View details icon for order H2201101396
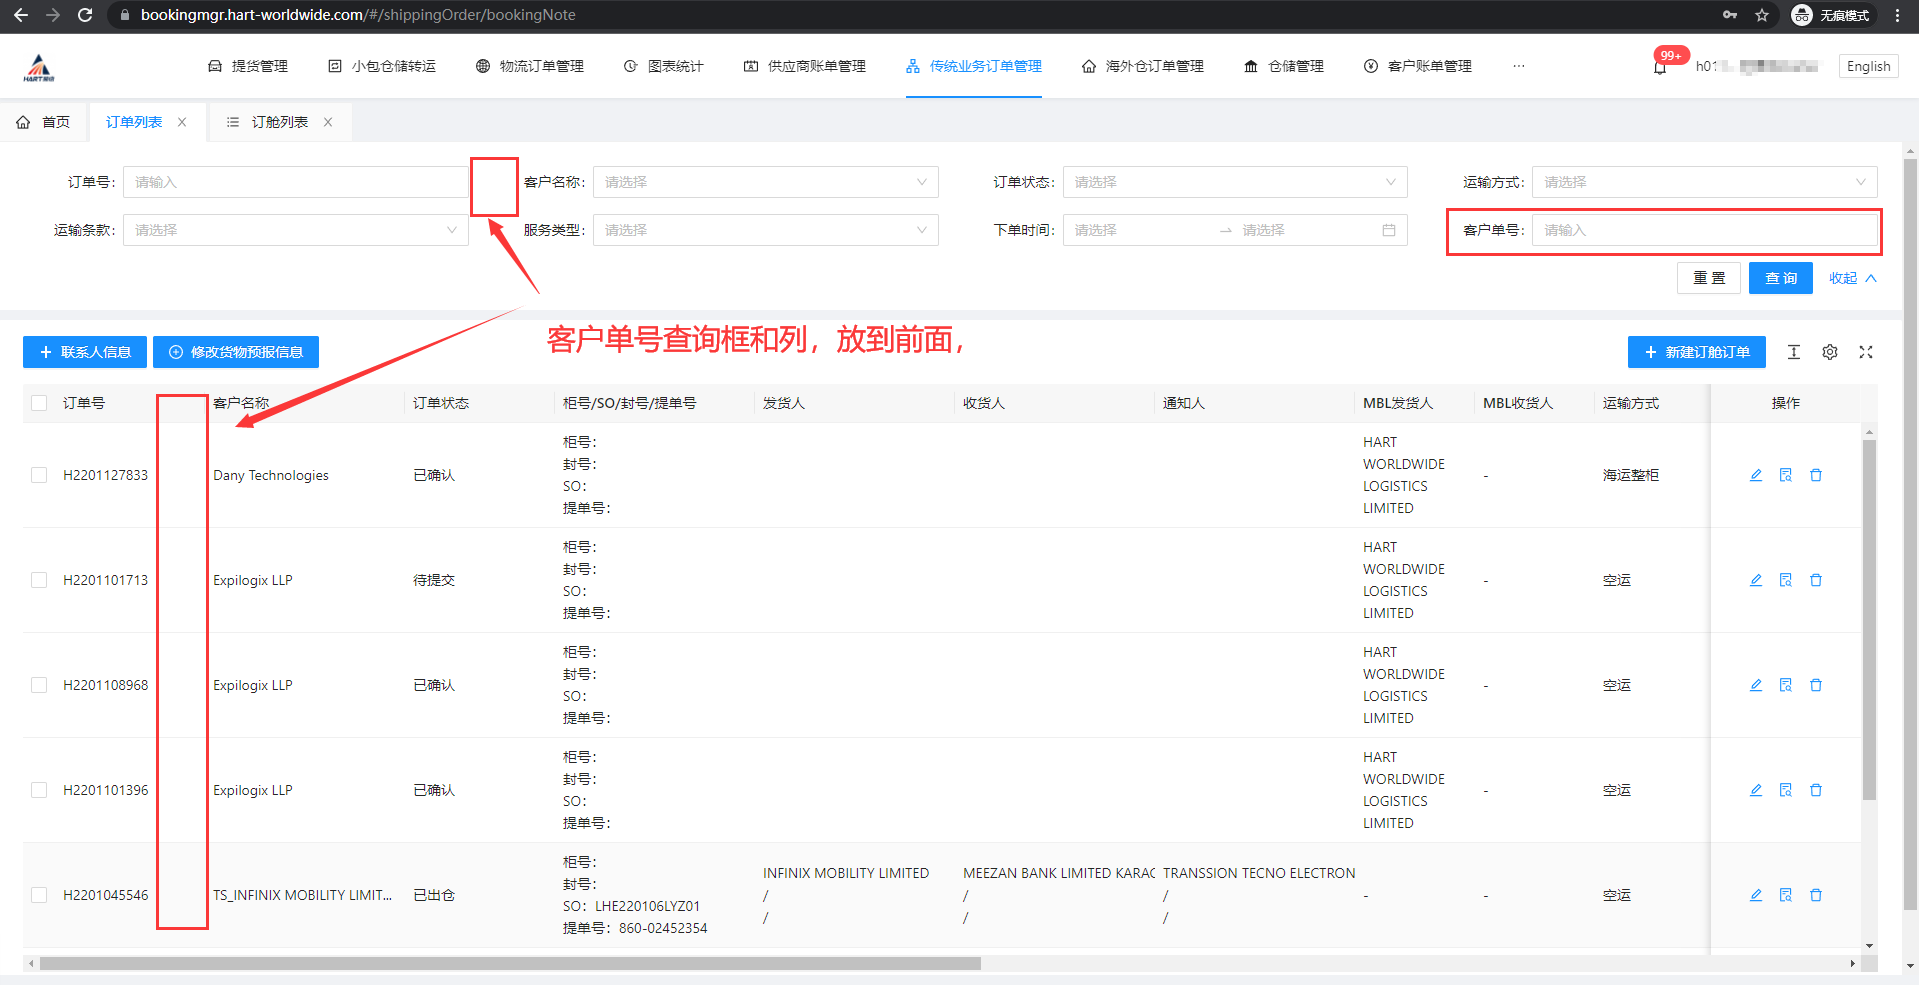This screenshot has height=985, width=1919. point(1786,790)
